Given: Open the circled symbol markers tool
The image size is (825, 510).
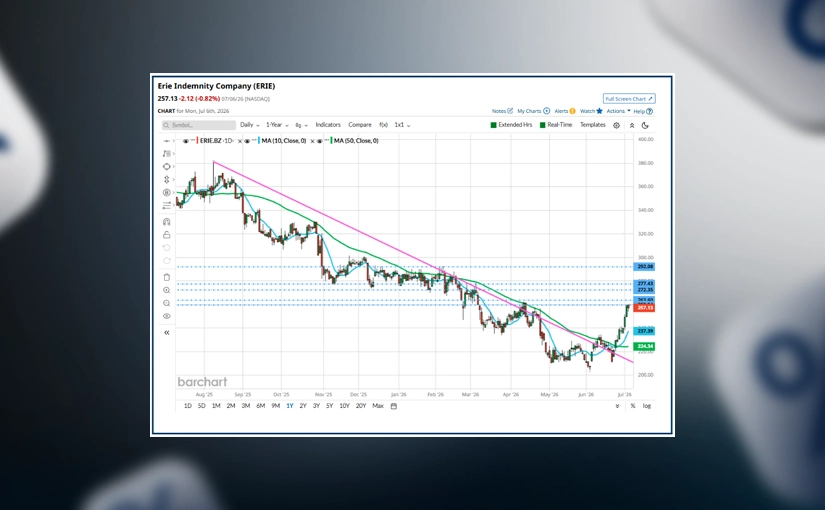Looking at the screenshot, I should point(166,193).
